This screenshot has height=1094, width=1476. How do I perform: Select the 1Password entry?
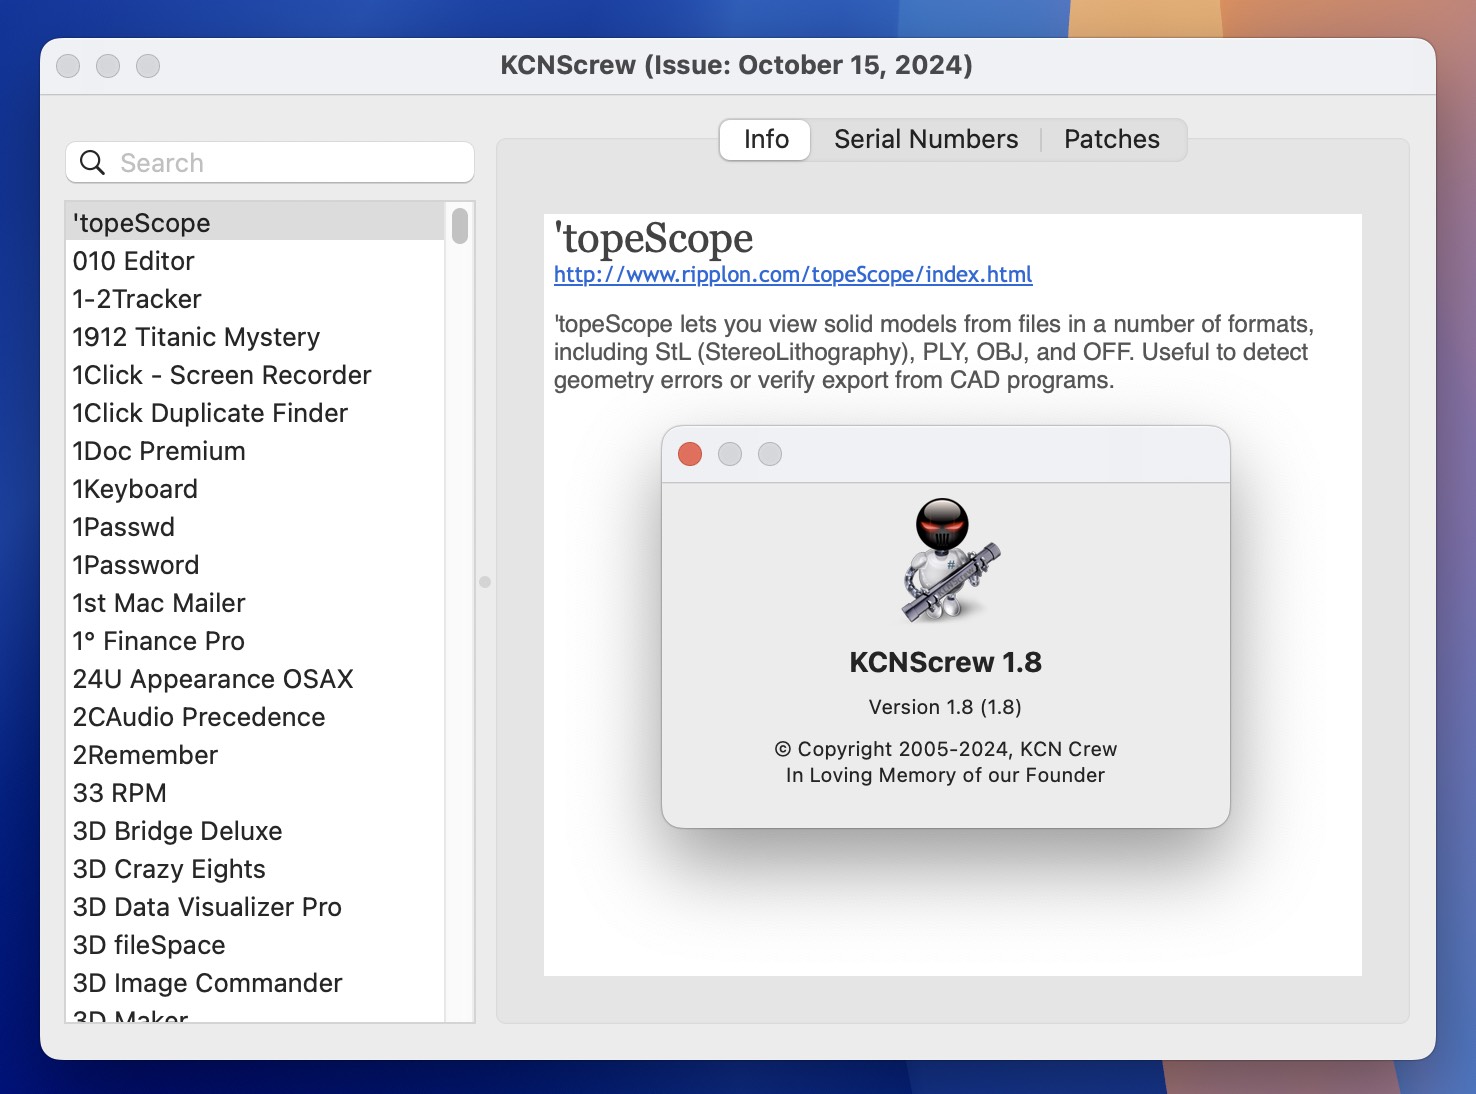(x=255, y=564)
